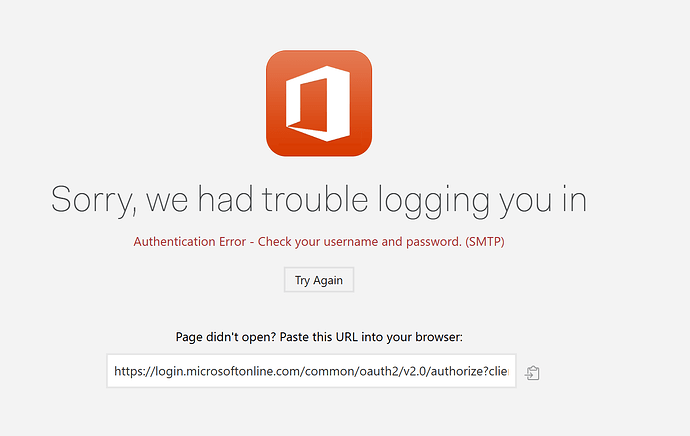The height and width of the screenshot is (436, 690).
Task: Copy the login URL with the clipboard icon
Action: pos(533,373)
